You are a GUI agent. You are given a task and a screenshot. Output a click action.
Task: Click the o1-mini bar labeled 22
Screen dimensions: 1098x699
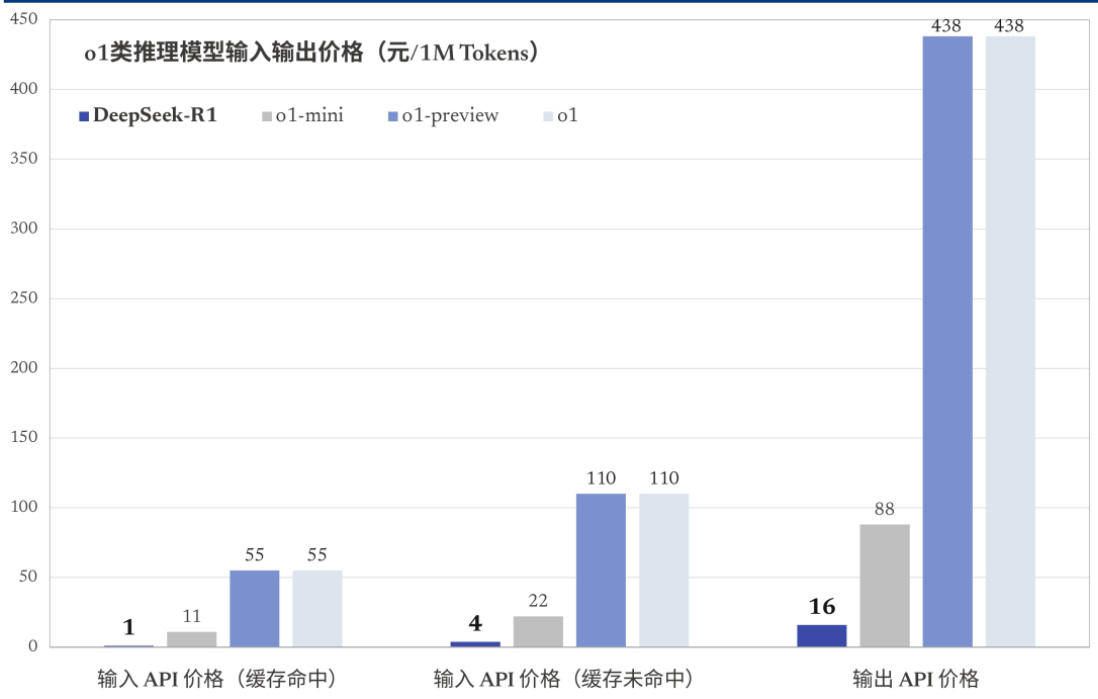538,631
